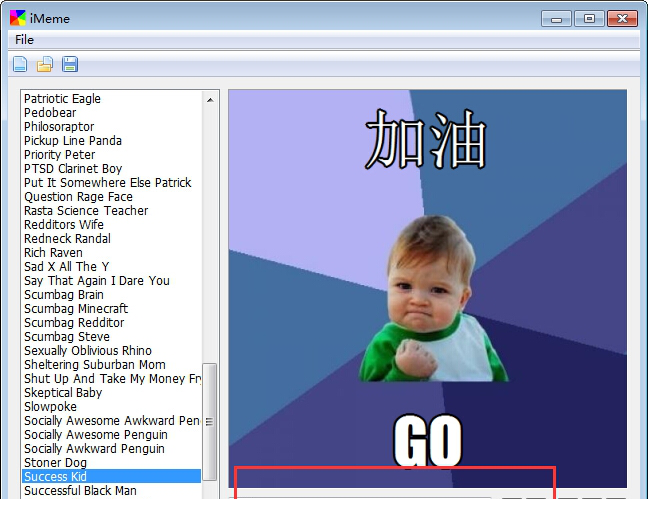The width and height of the screenshot is (648, 518).
Task: Select Redneck Randal
Action: tap(112, 239)
